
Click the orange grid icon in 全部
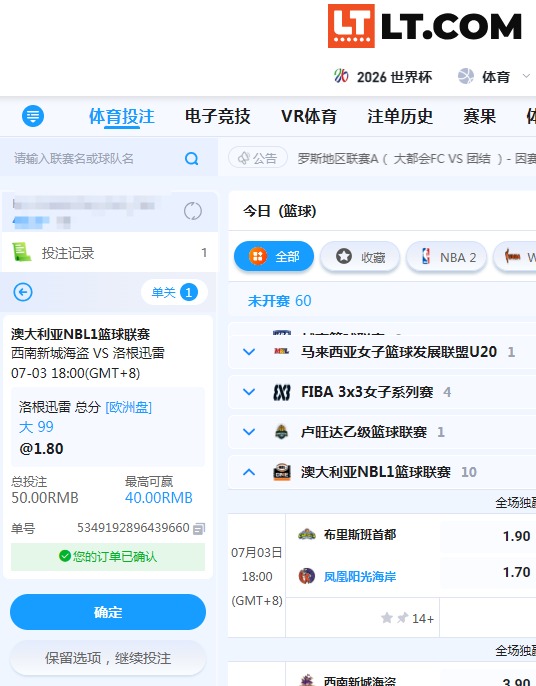pyautogui.click(x=258, y=256)
